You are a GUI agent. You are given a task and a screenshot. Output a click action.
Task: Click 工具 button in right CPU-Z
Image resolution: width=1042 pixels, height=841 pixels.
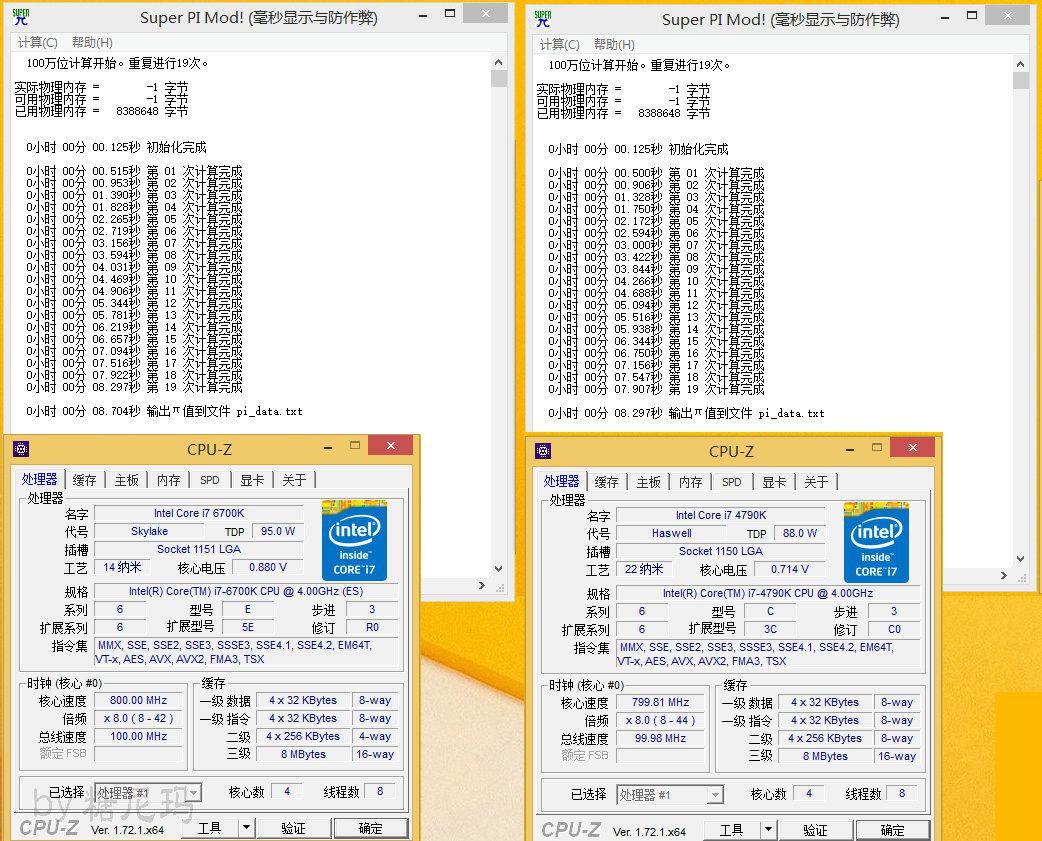[x=732, y=830]
